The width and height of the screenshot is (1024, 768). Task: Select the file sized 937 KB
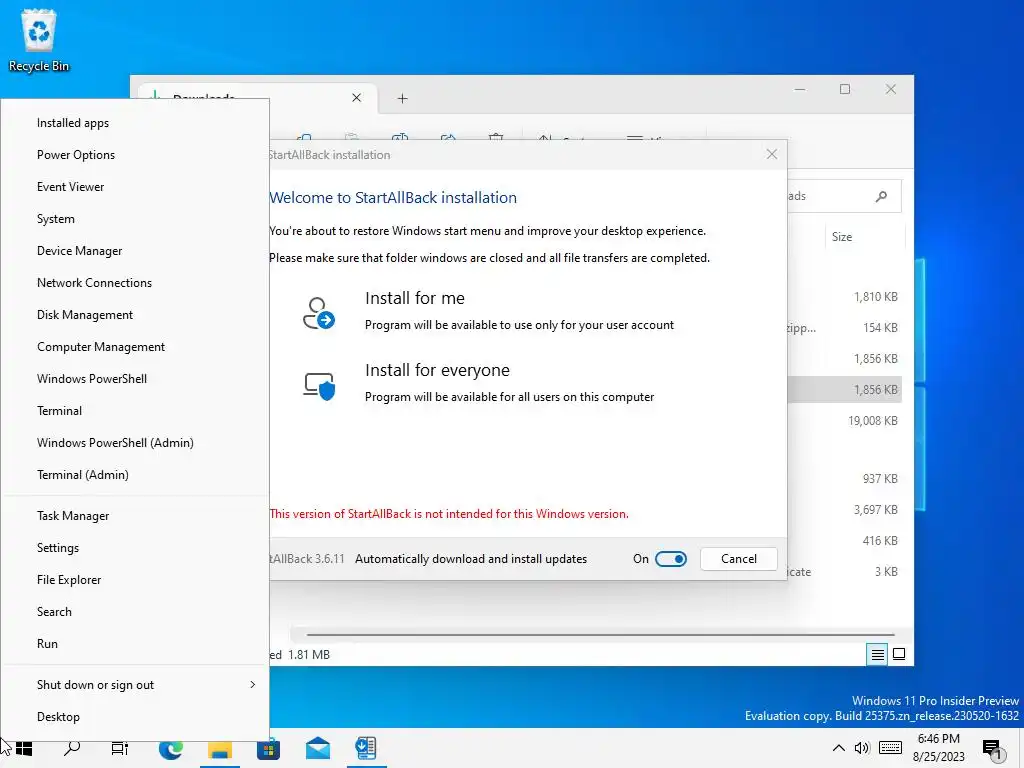coord(880,479)
